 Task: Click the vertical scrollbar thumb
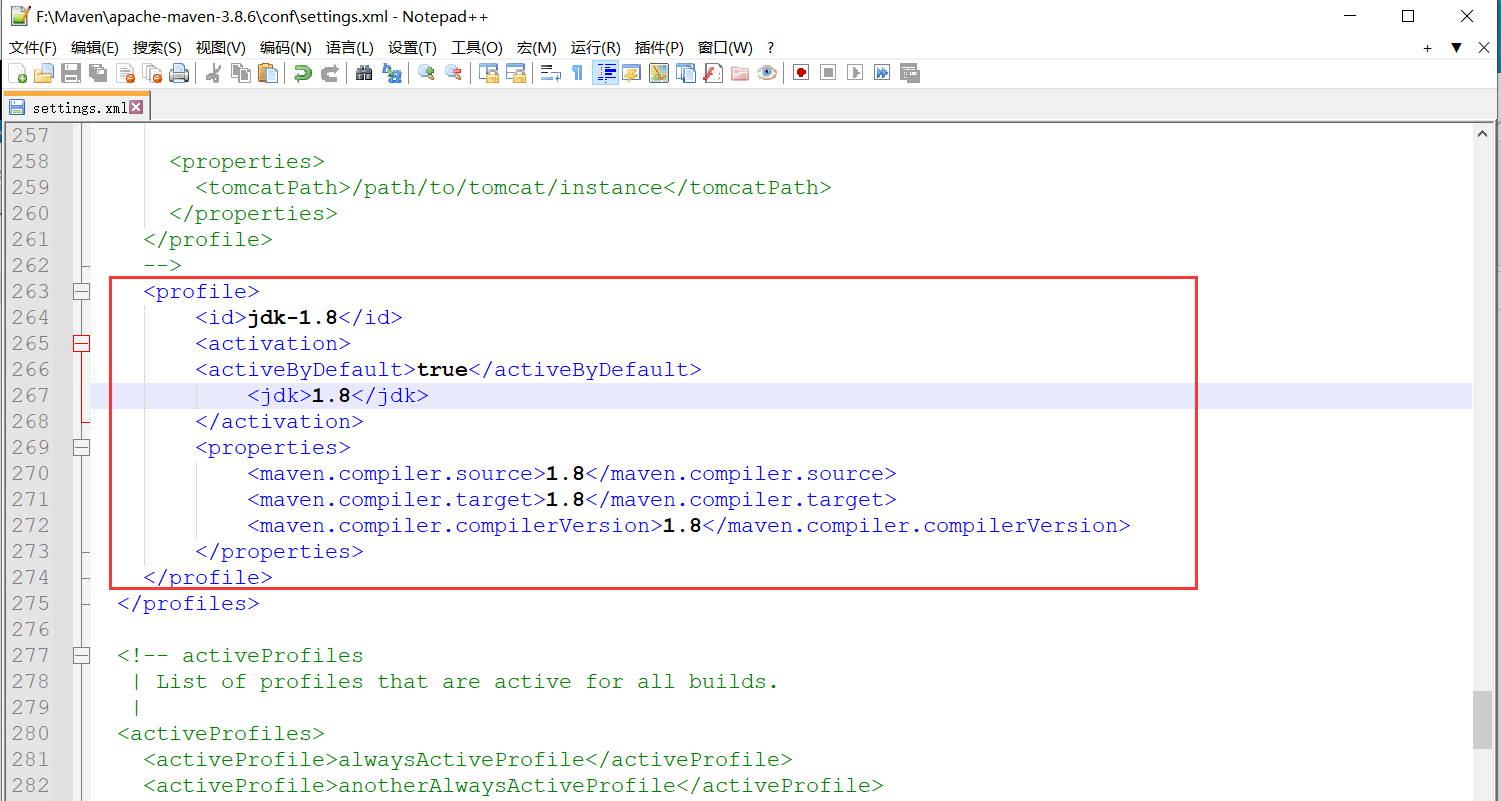pos(1482,719)
